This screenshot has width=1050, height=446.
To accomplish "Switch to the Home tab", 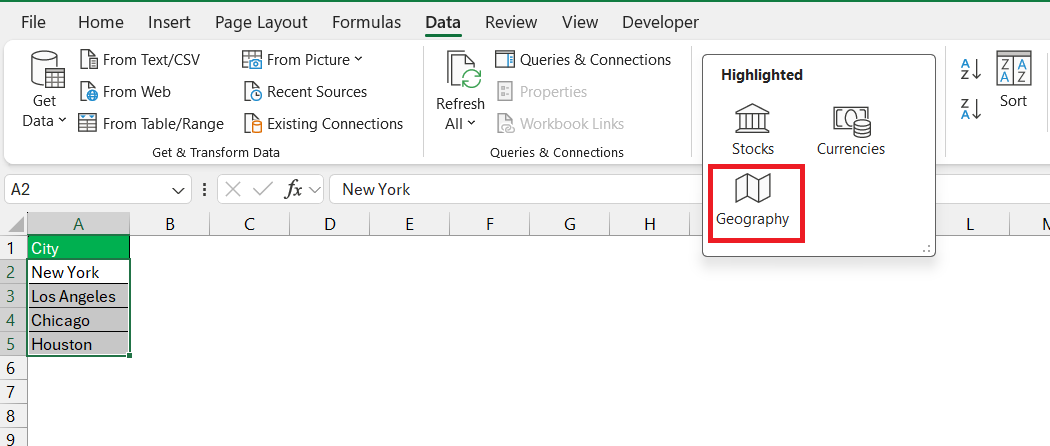I will (x=101, y=22).
